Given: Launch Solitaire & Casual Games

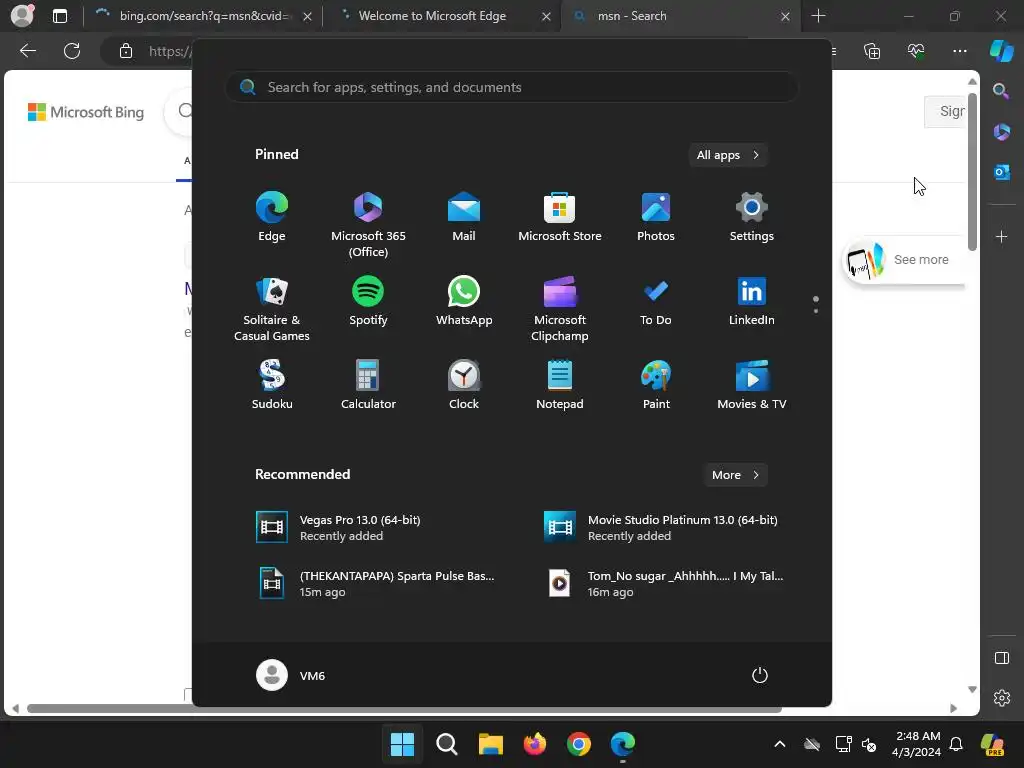Looking at the screenshot, I should coord(272,309).
